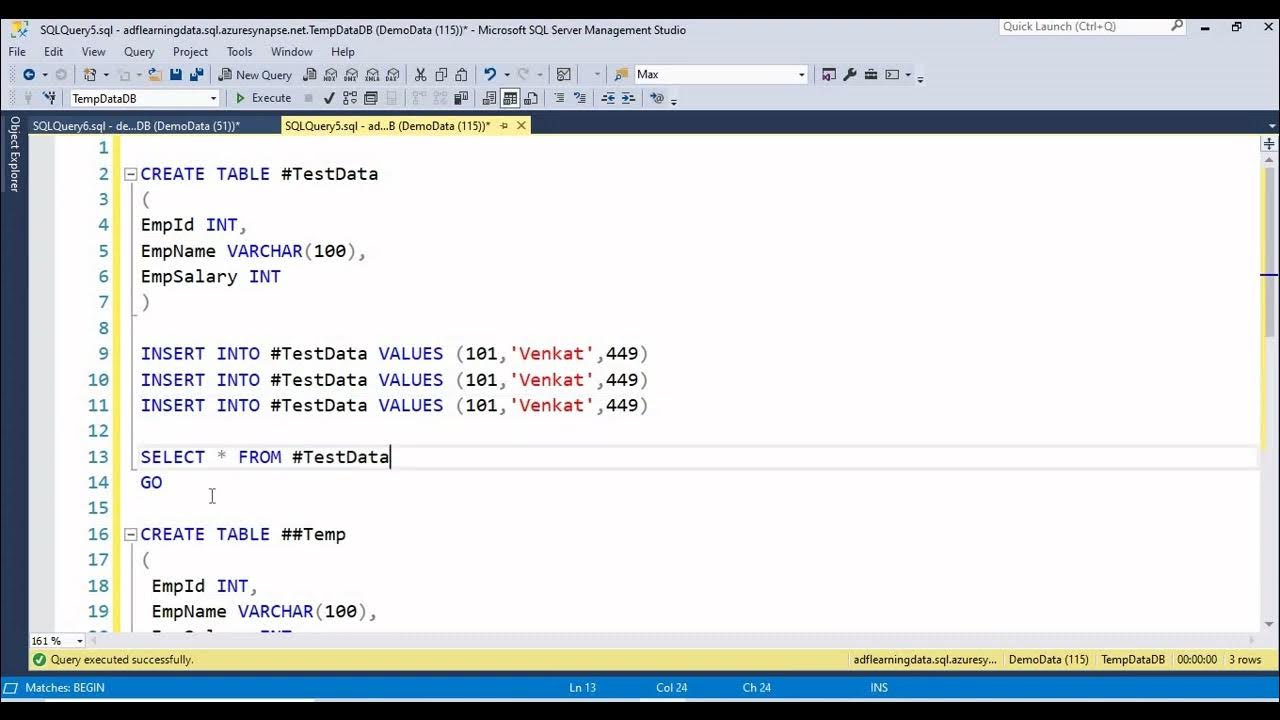Open the Object Explorer side tab
Viewport: 1280px width, 720px height.
click(14, 154)
